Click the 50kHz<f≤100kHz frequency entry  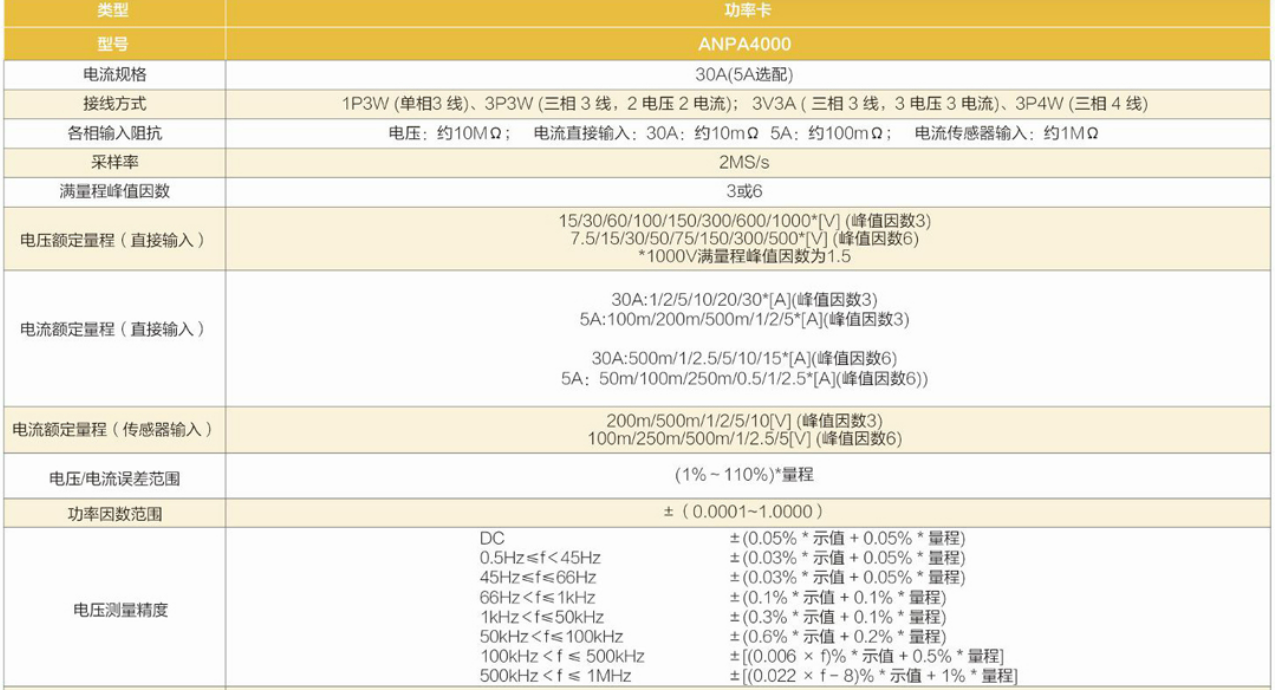(x=551, y=636)
